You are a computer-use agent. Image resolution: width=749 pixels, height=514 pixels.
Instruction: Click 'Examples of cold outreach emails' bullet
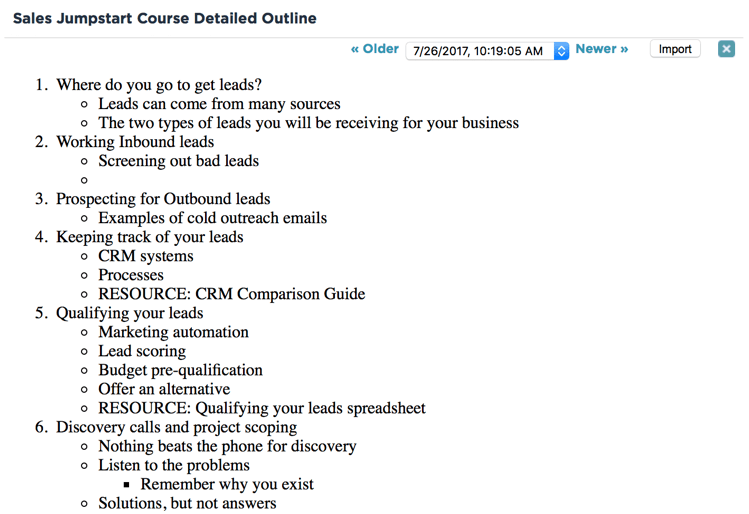[x=213, y=218]
